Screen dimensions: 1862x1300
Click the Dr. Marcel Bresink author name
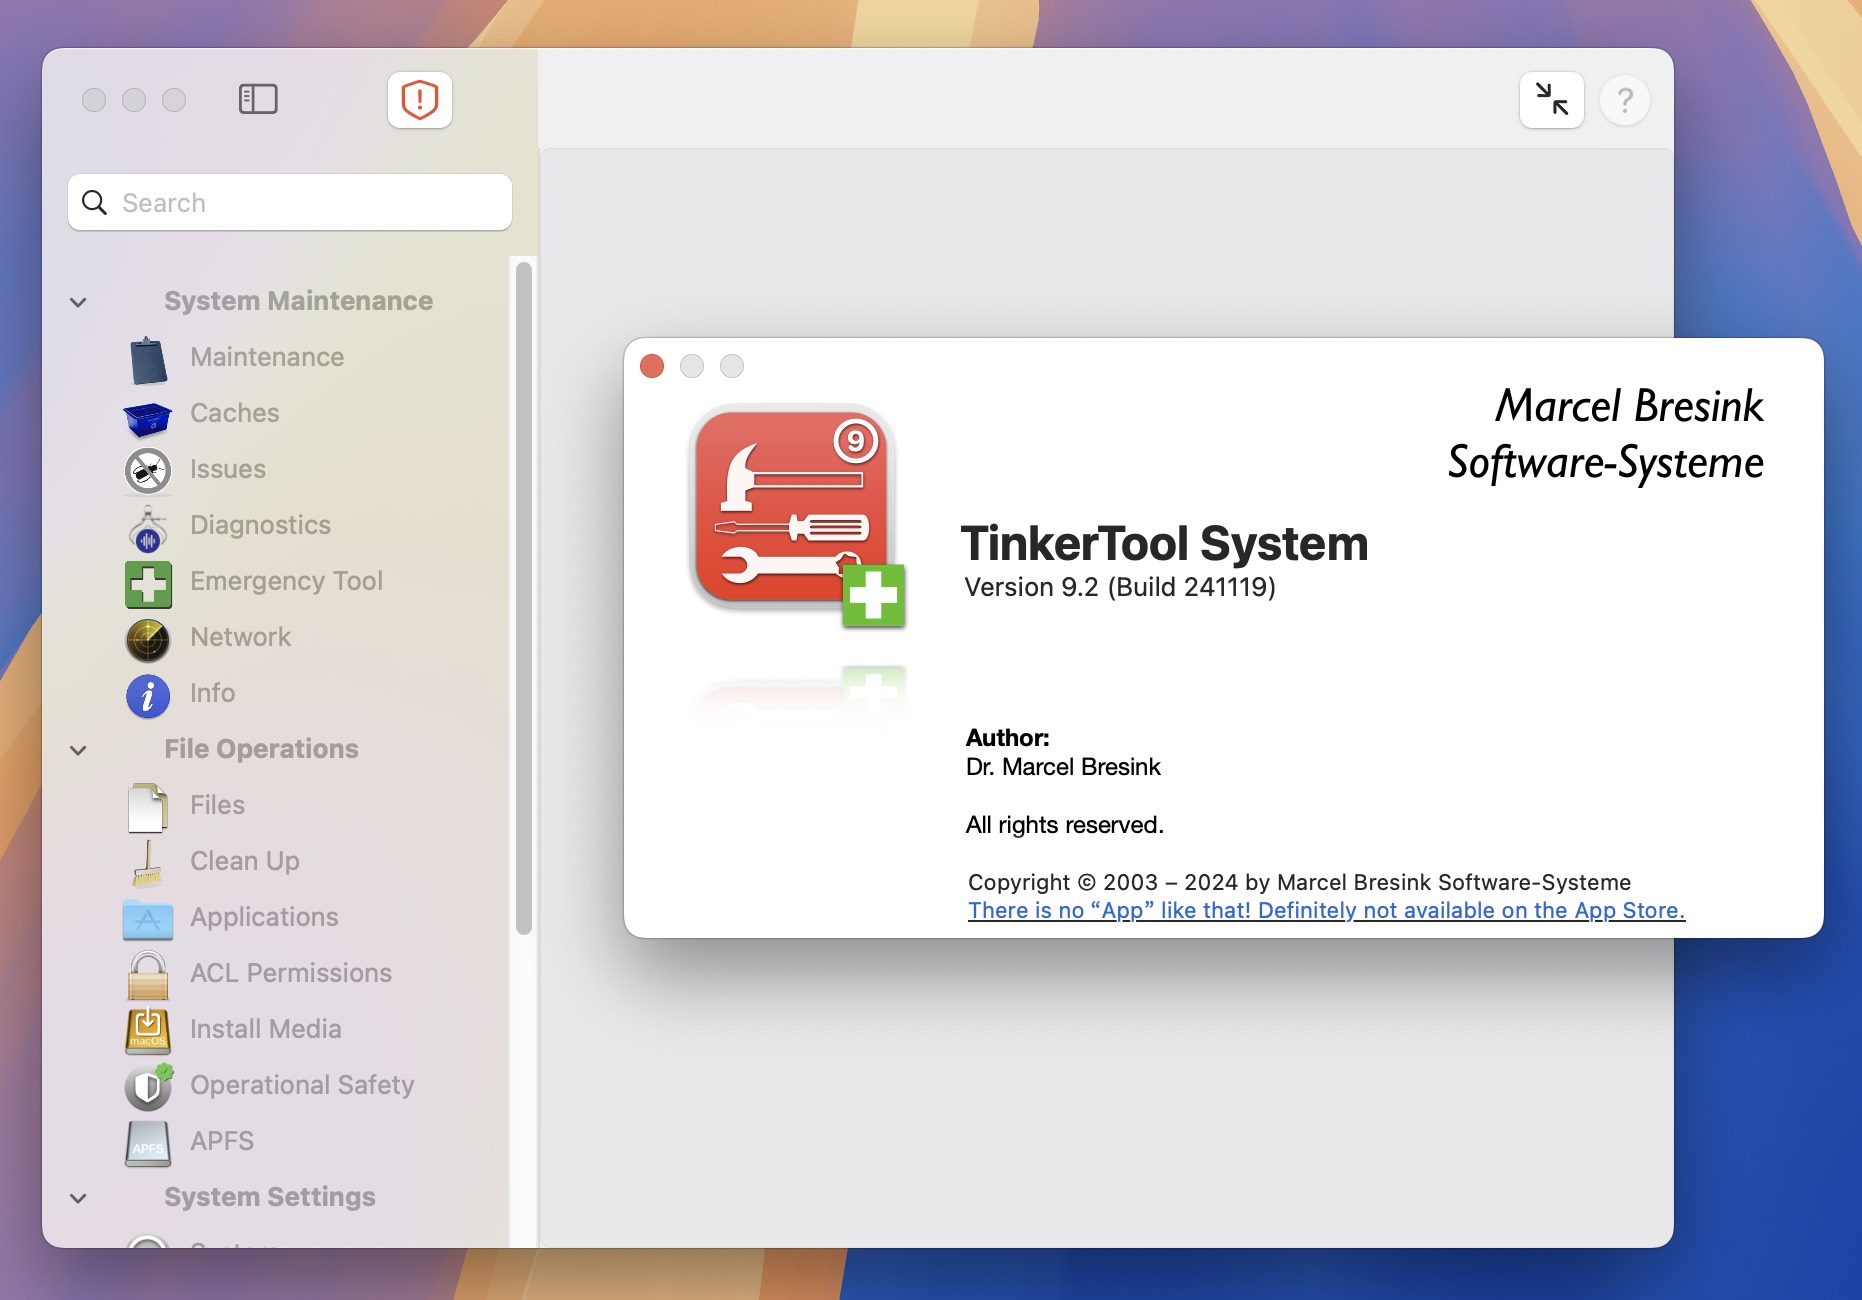click(1063, 767)
